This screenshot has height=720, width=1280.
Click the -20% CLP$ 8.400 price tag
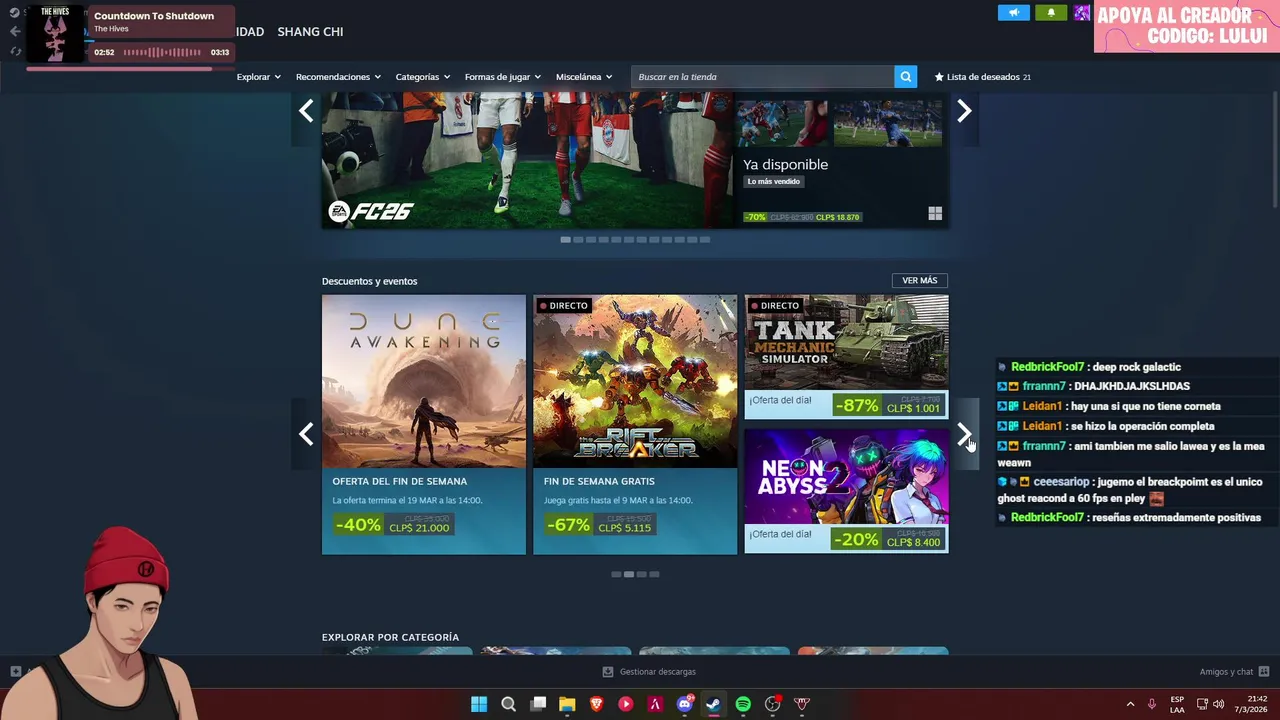pyautogui.click(x=888, y=539)
